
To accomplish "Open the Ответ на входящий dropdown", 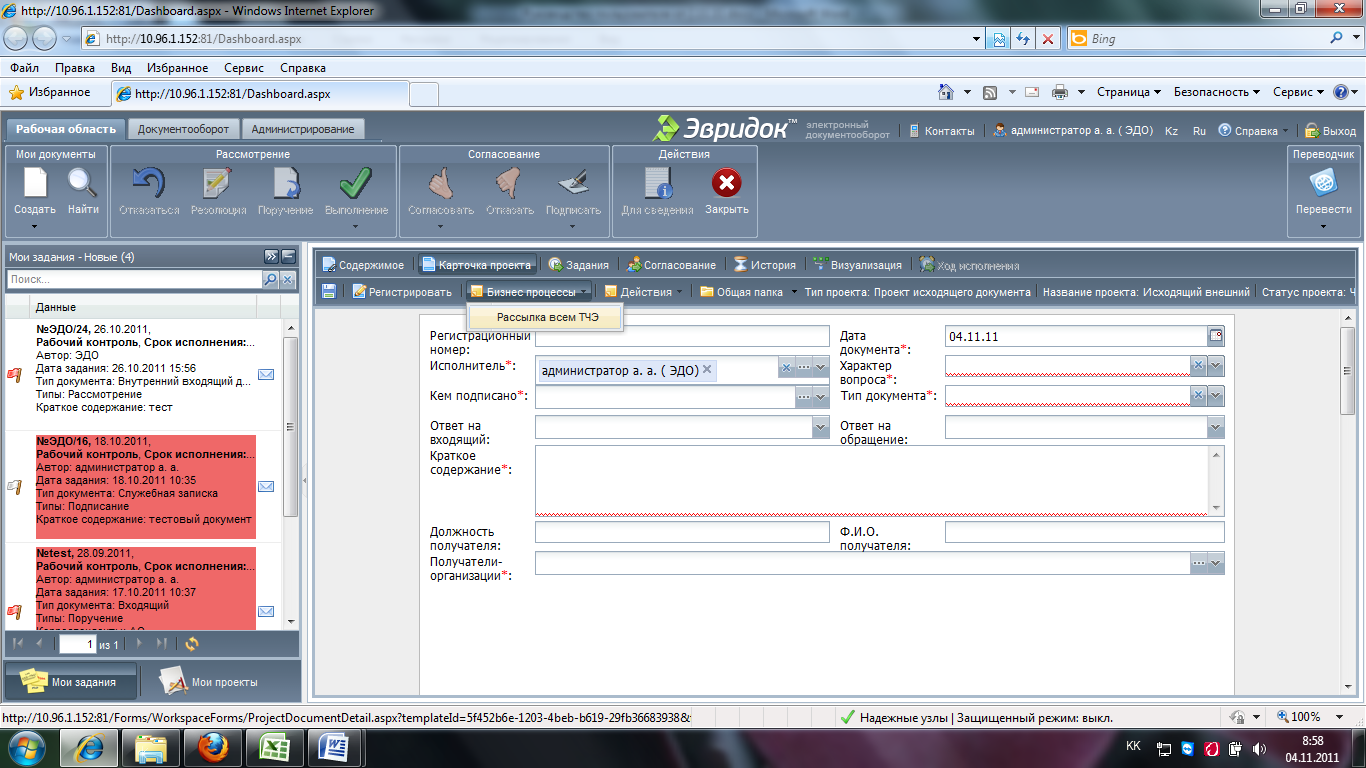I will click(821, 427).
